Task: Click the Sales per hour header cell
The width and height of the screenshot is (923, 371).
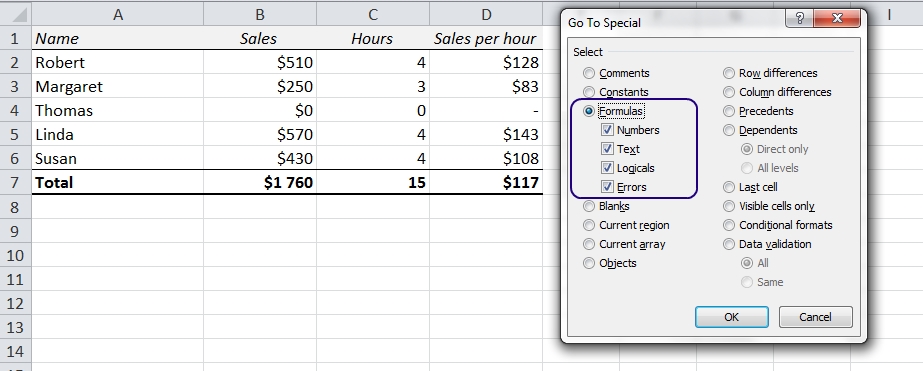Action: [486, 38]
